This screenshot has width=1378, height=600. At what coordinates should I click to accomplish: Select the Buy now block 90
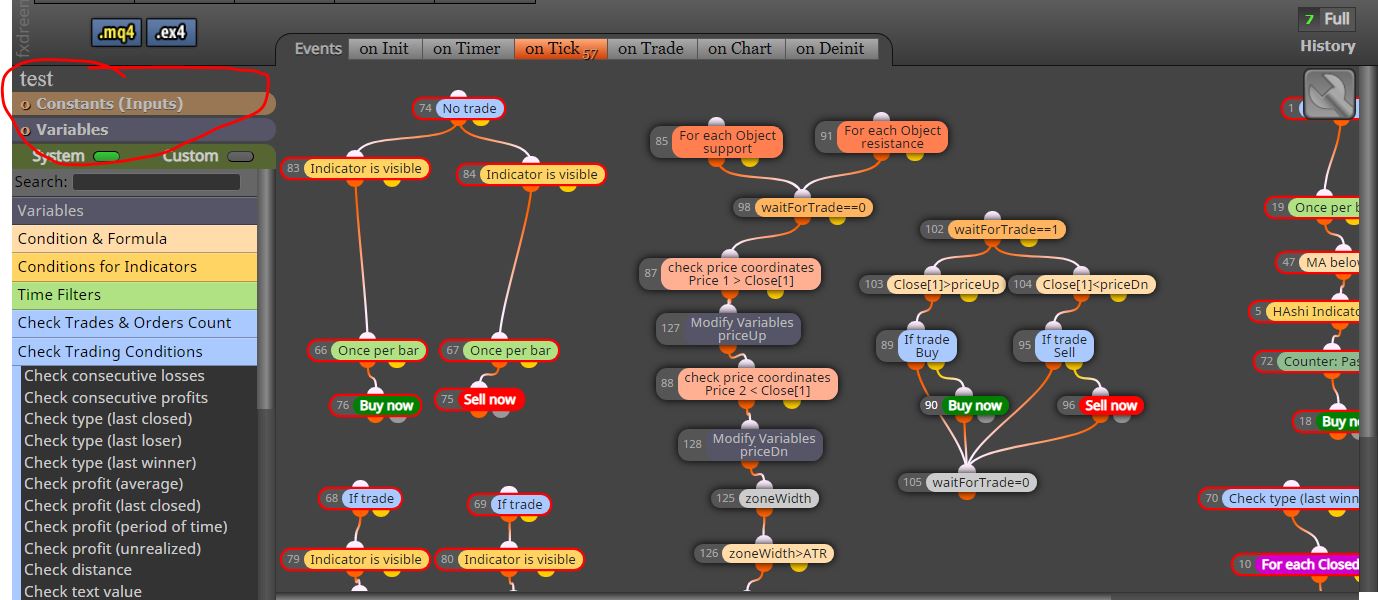click(x=964, y=406)
